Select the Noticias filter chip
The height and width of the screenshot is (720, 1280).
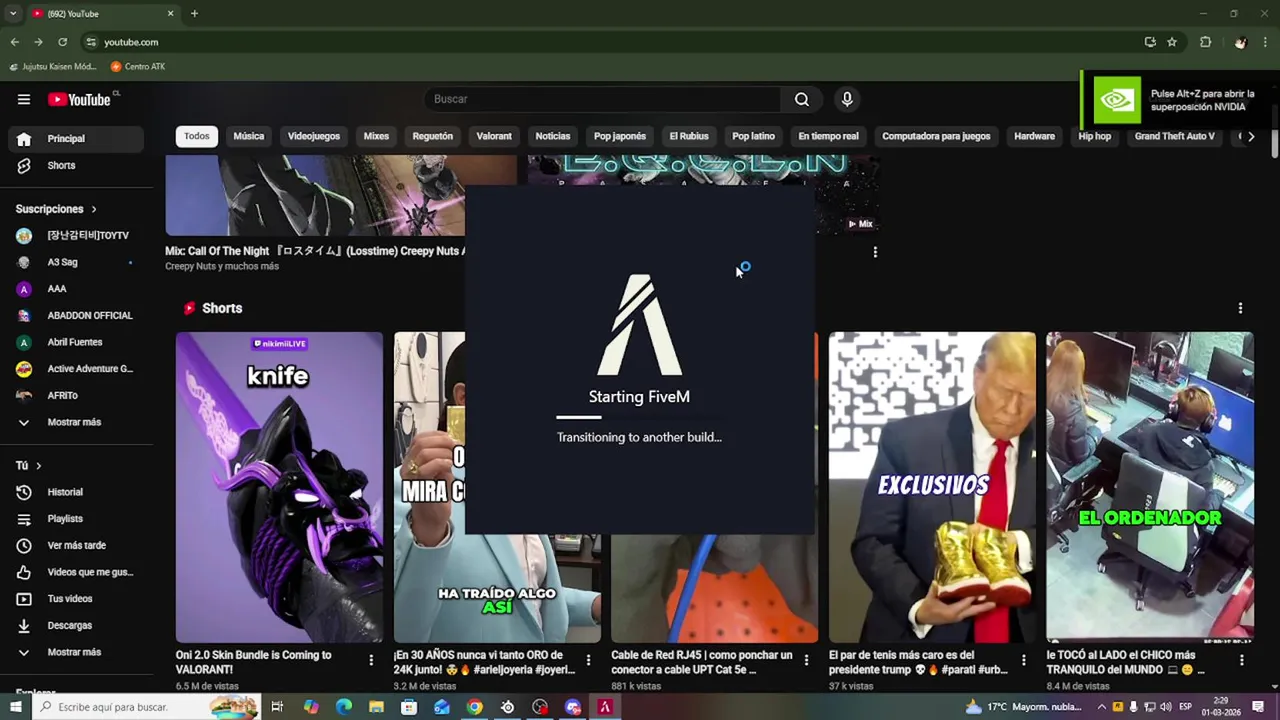click(553, 136)
